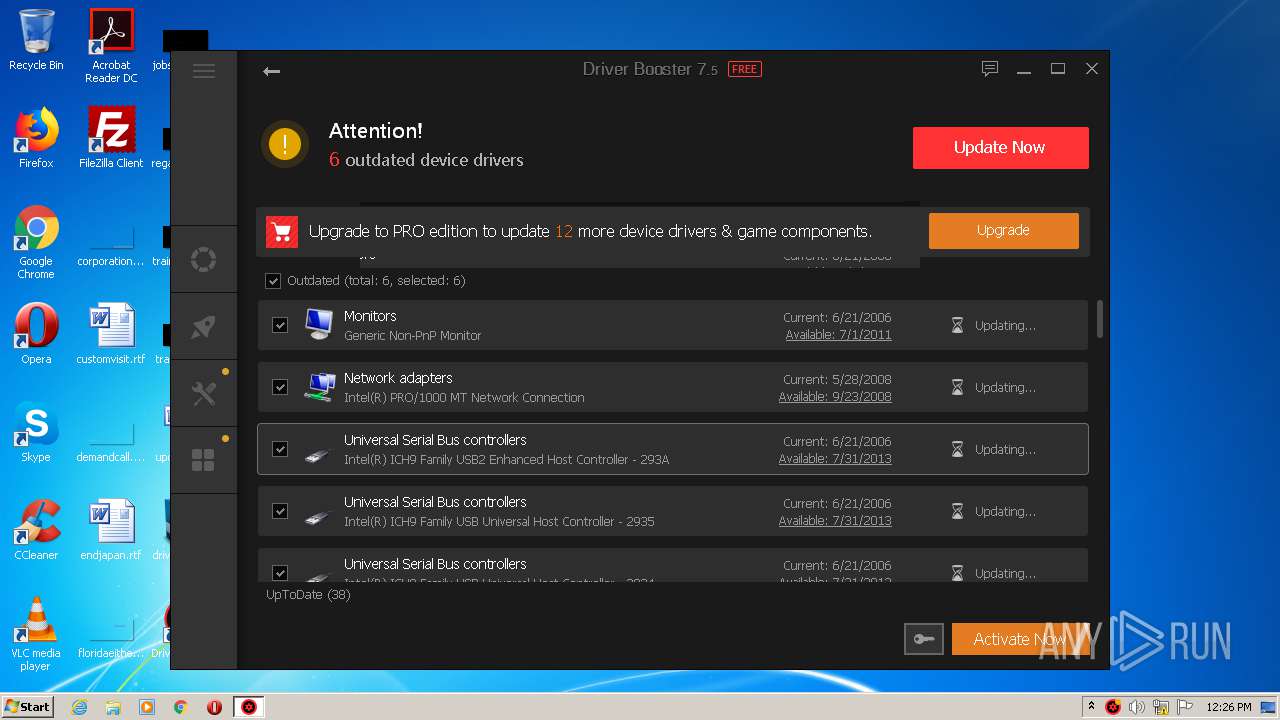Click the driver list scrollbar
Image resolution: width=1280 pixels, height=720 pixels.
point(1100,319)
